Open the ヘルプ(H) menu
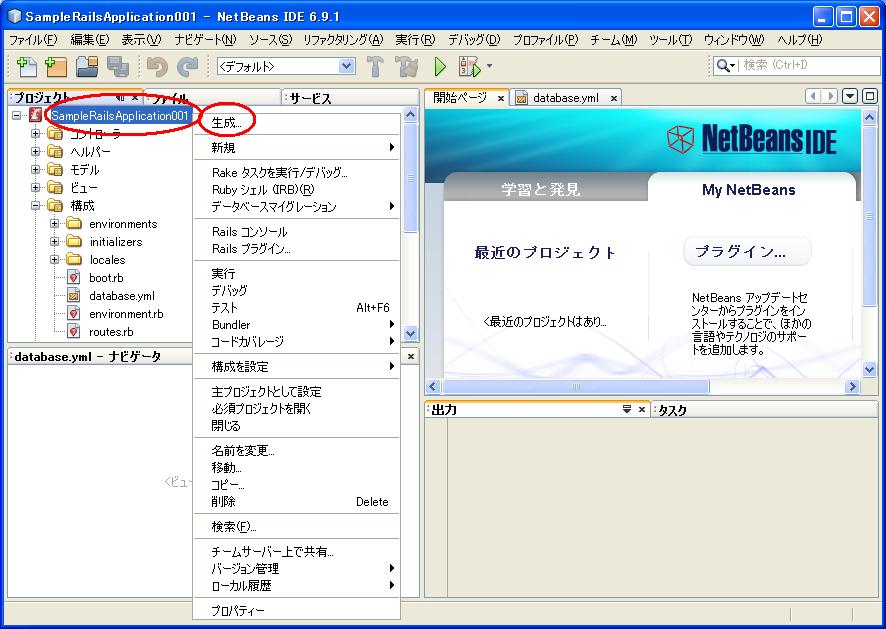 pyautogui.click(x=800, y=40)
